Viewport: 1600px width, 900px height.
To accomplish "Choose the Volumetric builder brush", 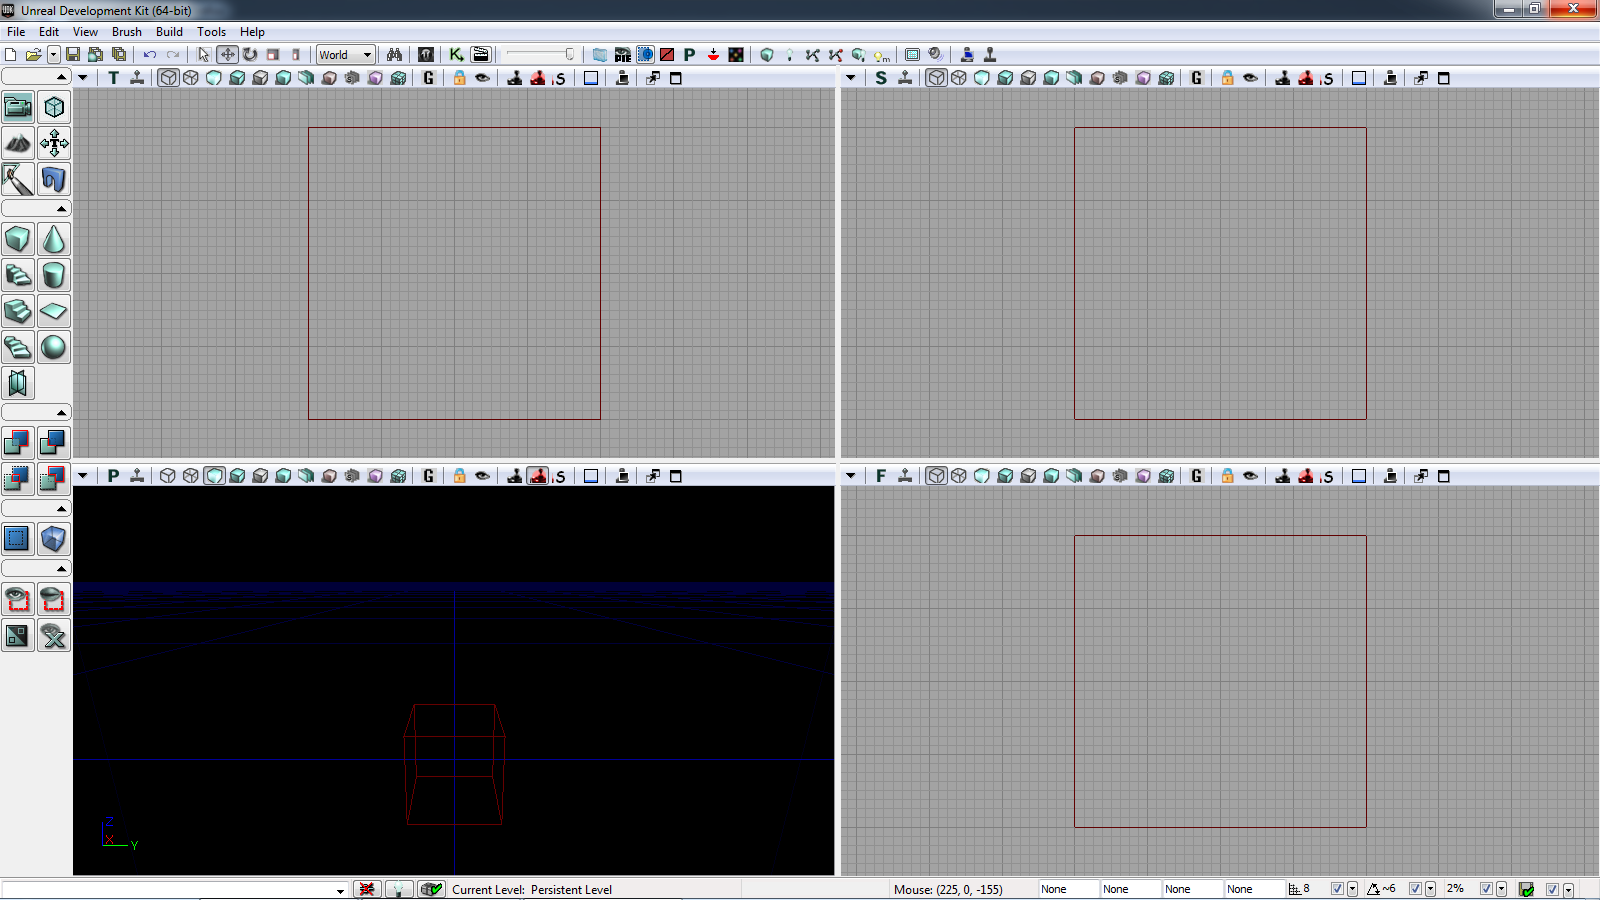I will click(17, 383).
